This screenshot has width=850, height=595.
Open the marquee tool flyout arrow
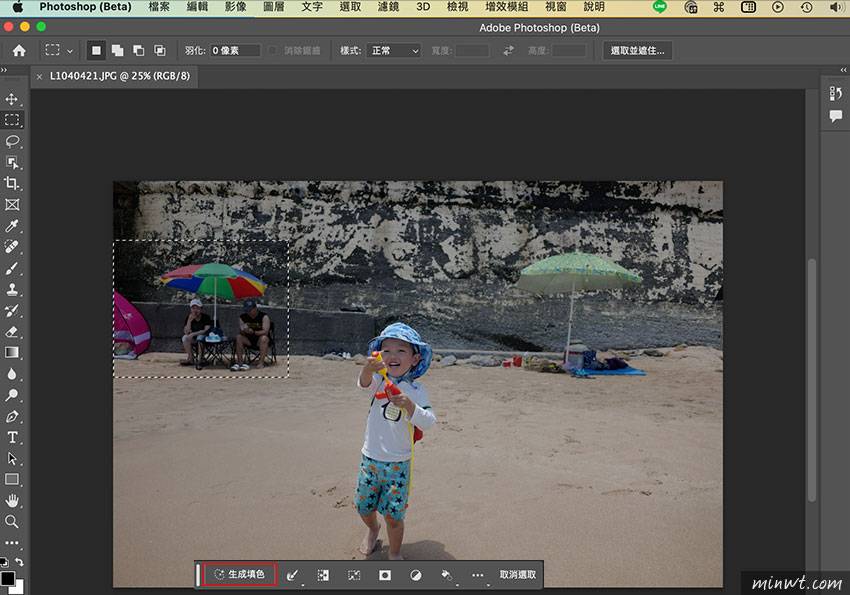(68, 50)
